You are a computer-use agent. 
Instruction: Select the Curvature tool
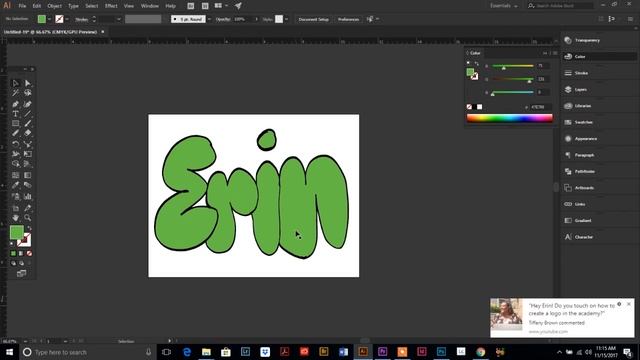[28, 104]
